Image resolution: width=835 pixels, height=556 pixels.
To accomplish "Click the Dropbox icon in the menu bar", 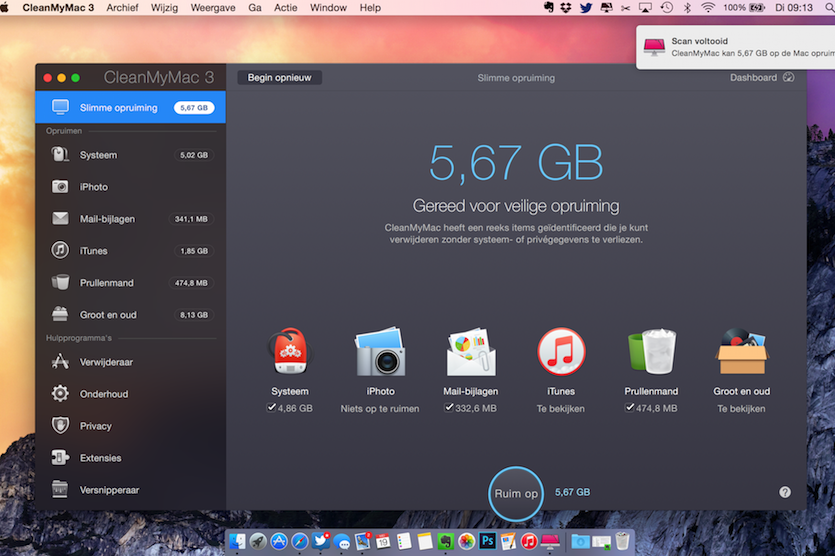I will click(566, 7).
